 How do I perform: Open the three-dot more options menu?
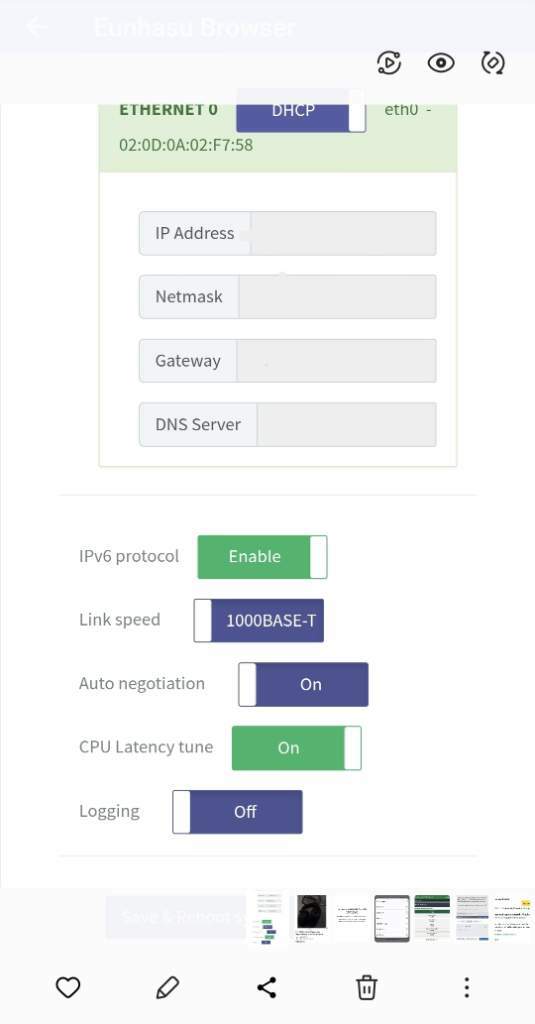point(466,987)
